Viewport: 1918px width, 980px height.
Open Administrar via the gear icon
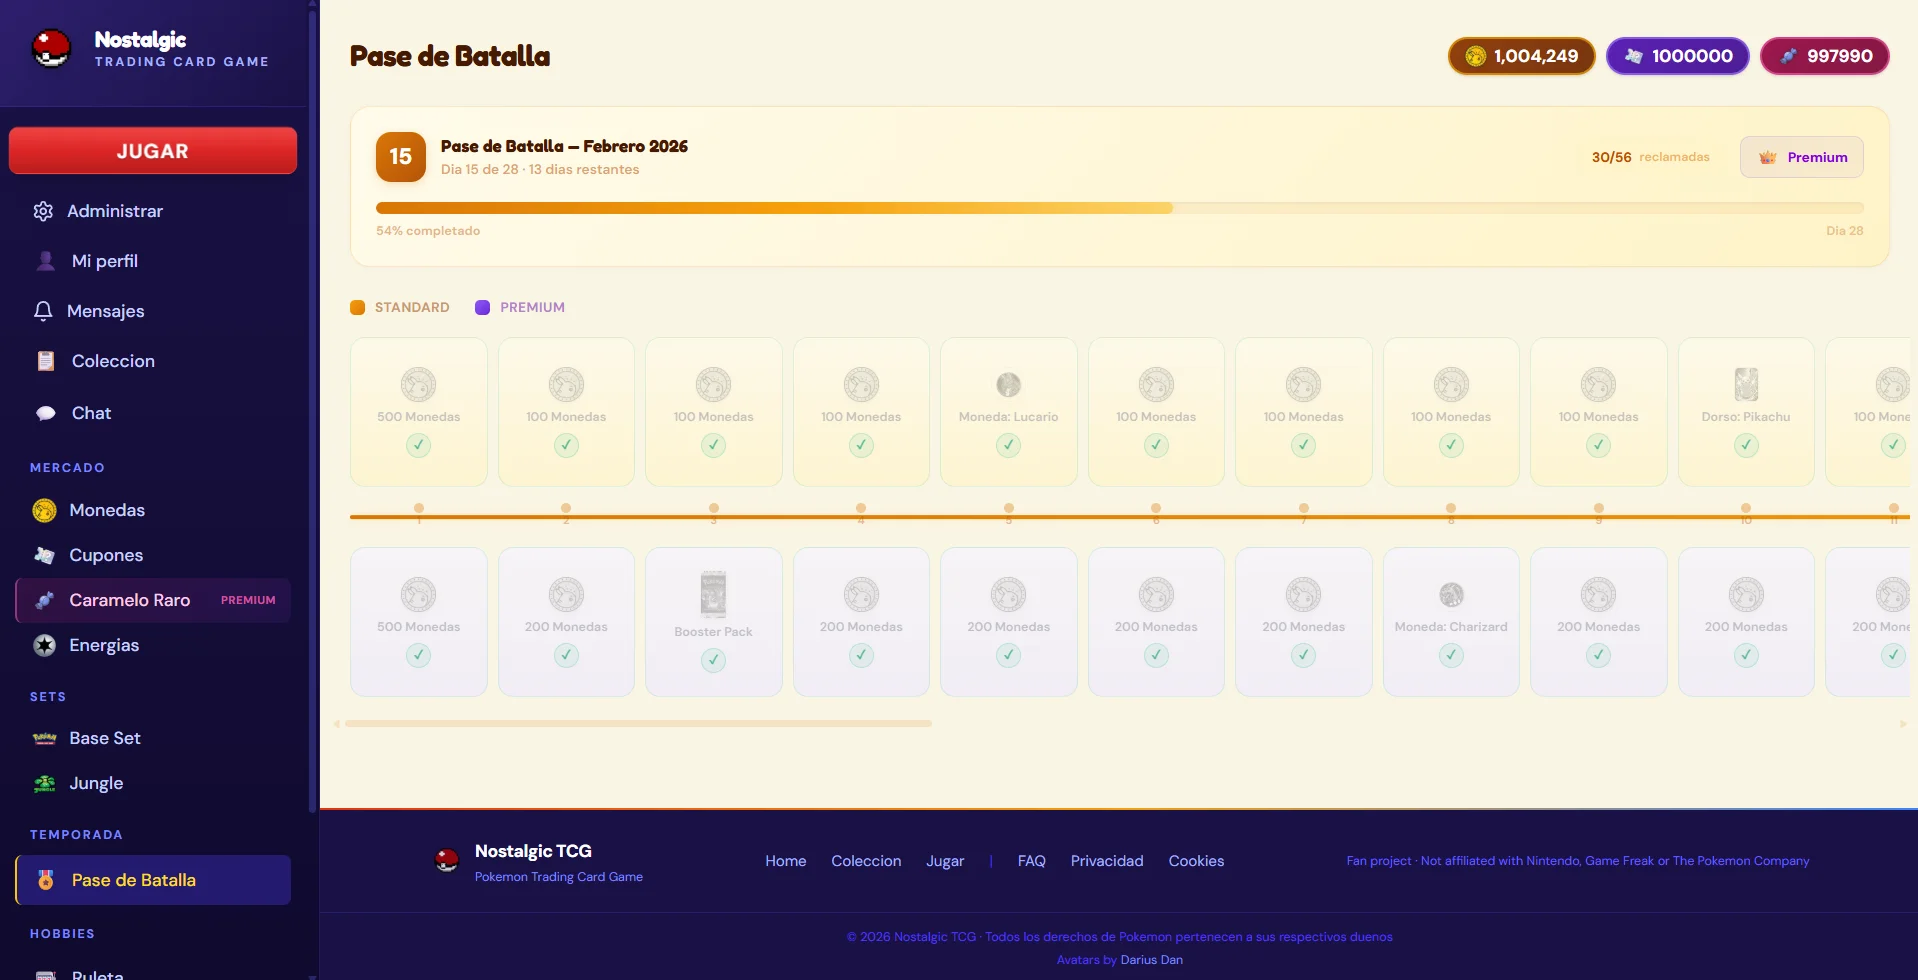[x=43, y=211]
